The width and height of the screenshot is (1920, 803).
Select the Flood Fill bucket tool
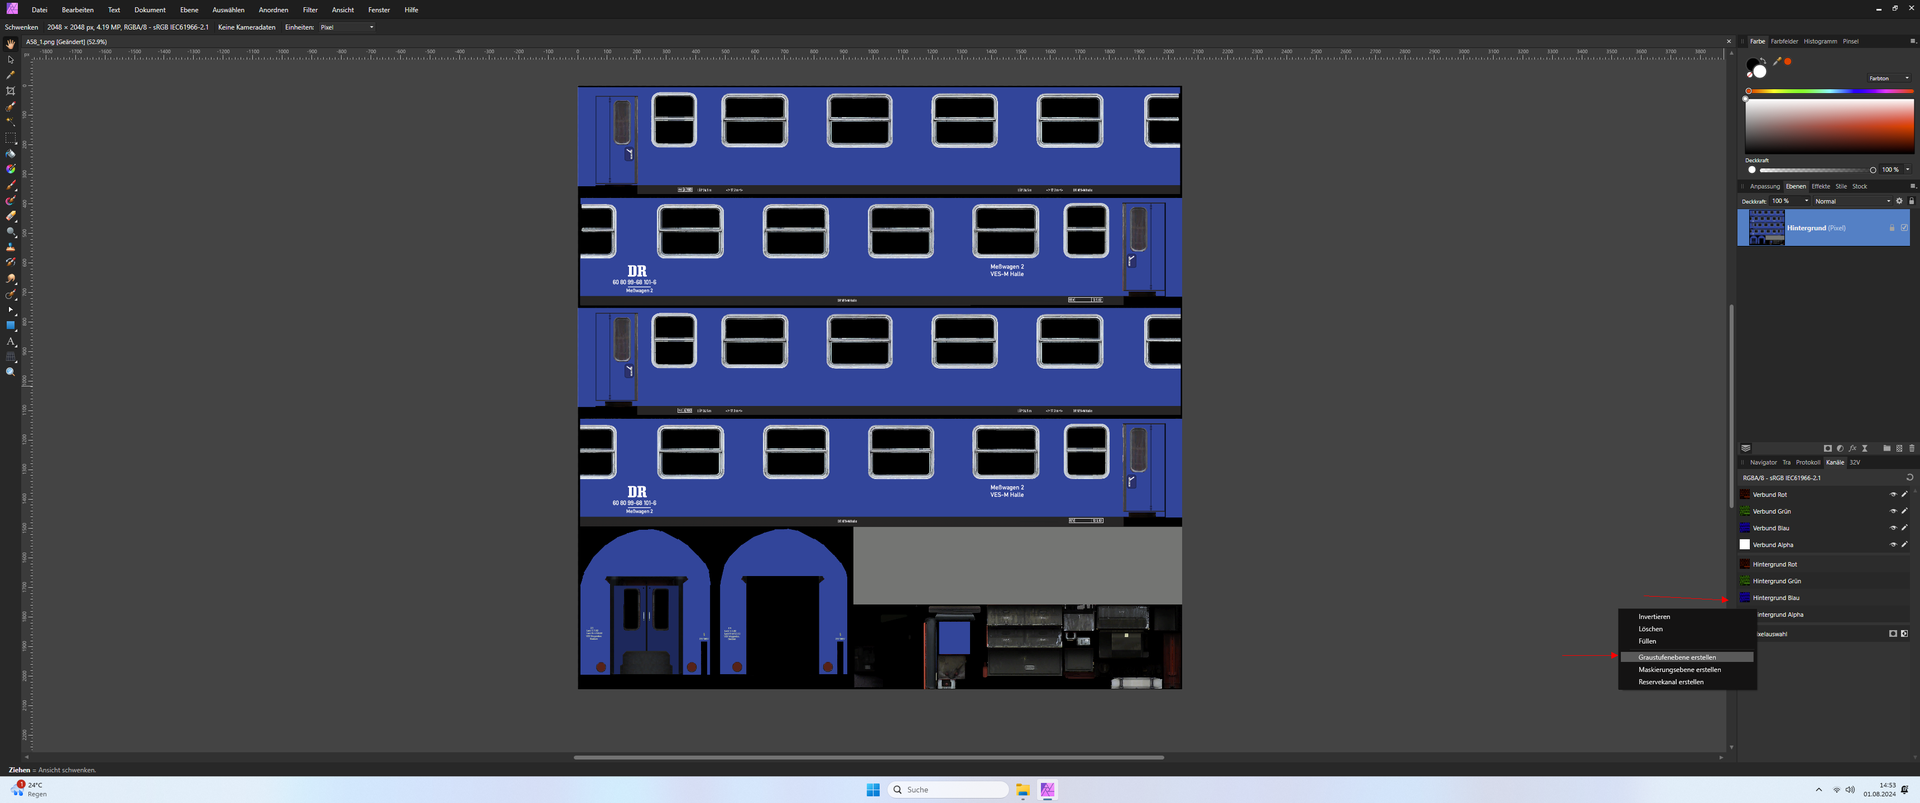11,153
